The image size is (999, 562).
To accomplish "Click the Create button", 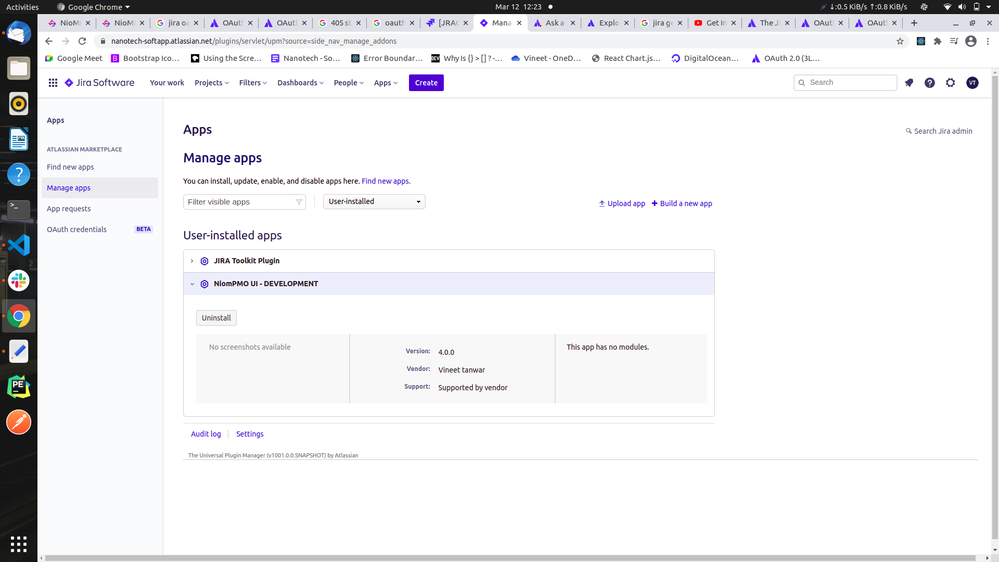I will pyautogui.click(x=426, y=83).
